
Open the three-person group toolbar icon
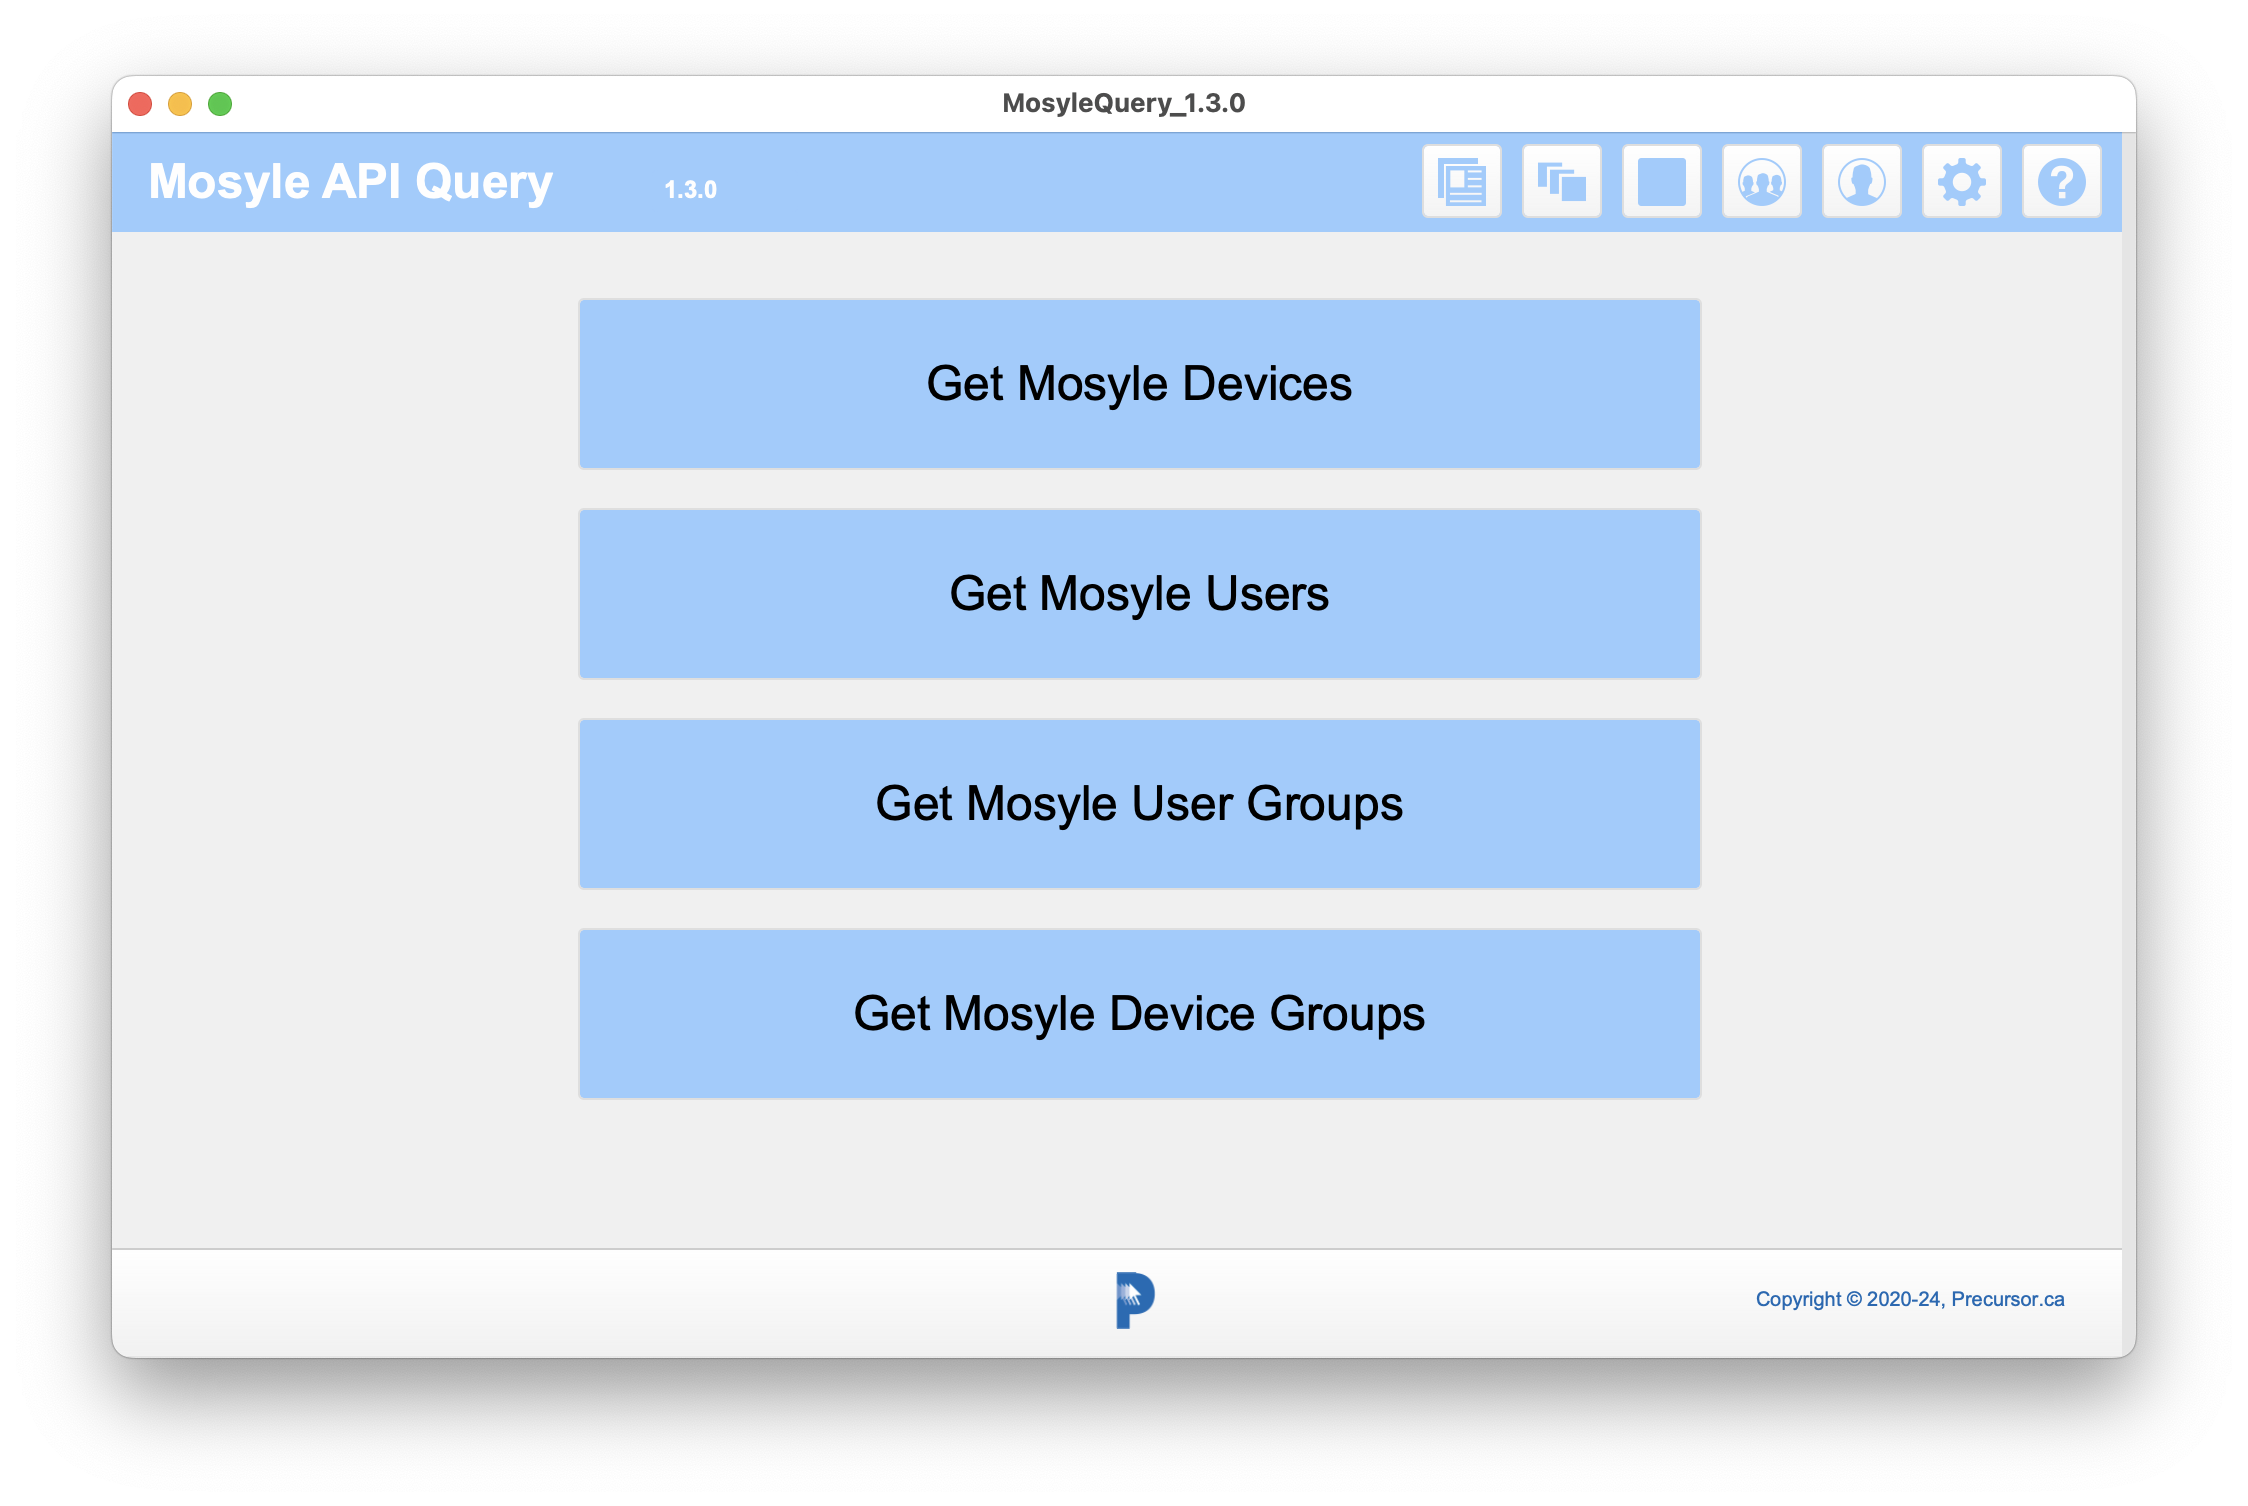tap(1761, 182)
